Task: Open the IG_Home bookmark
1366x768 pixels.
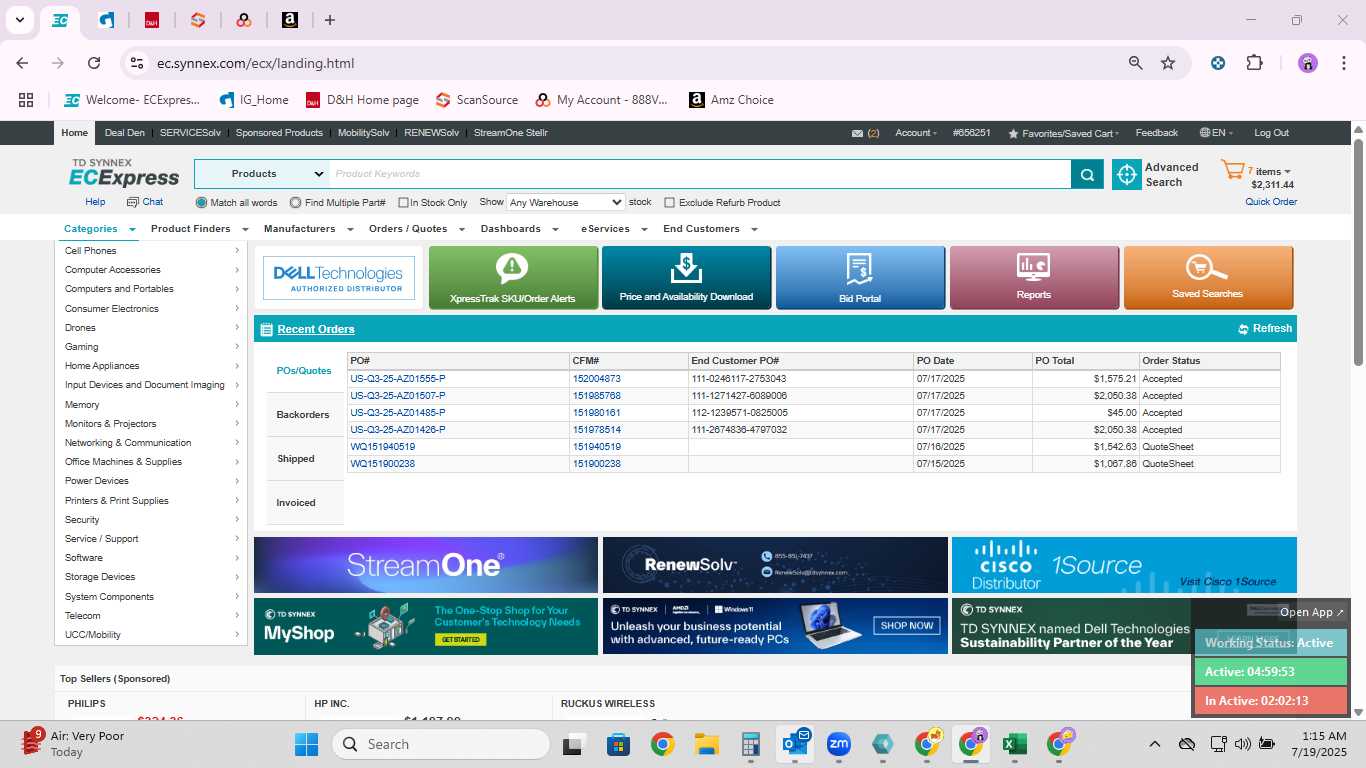Action: click(x=254, y=100)
